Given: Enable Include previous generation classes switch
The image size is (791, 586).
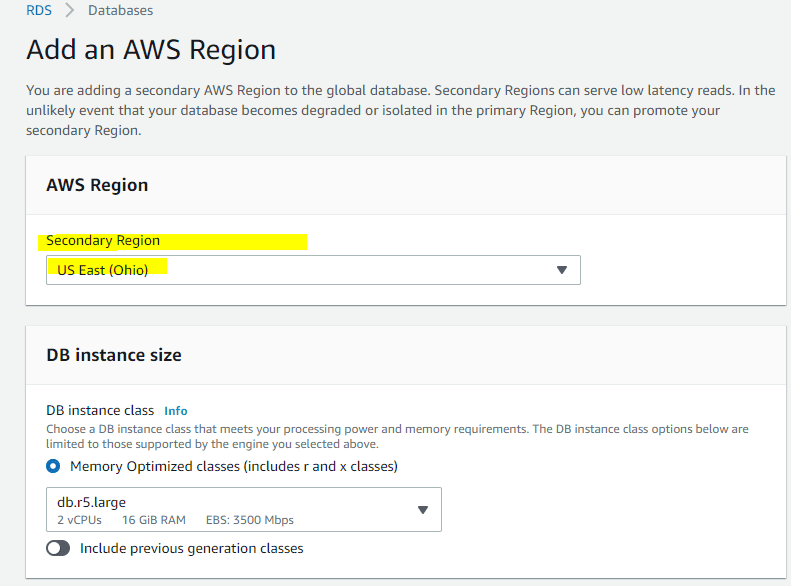Looking at the screenshot, I should tap(58, 548).
